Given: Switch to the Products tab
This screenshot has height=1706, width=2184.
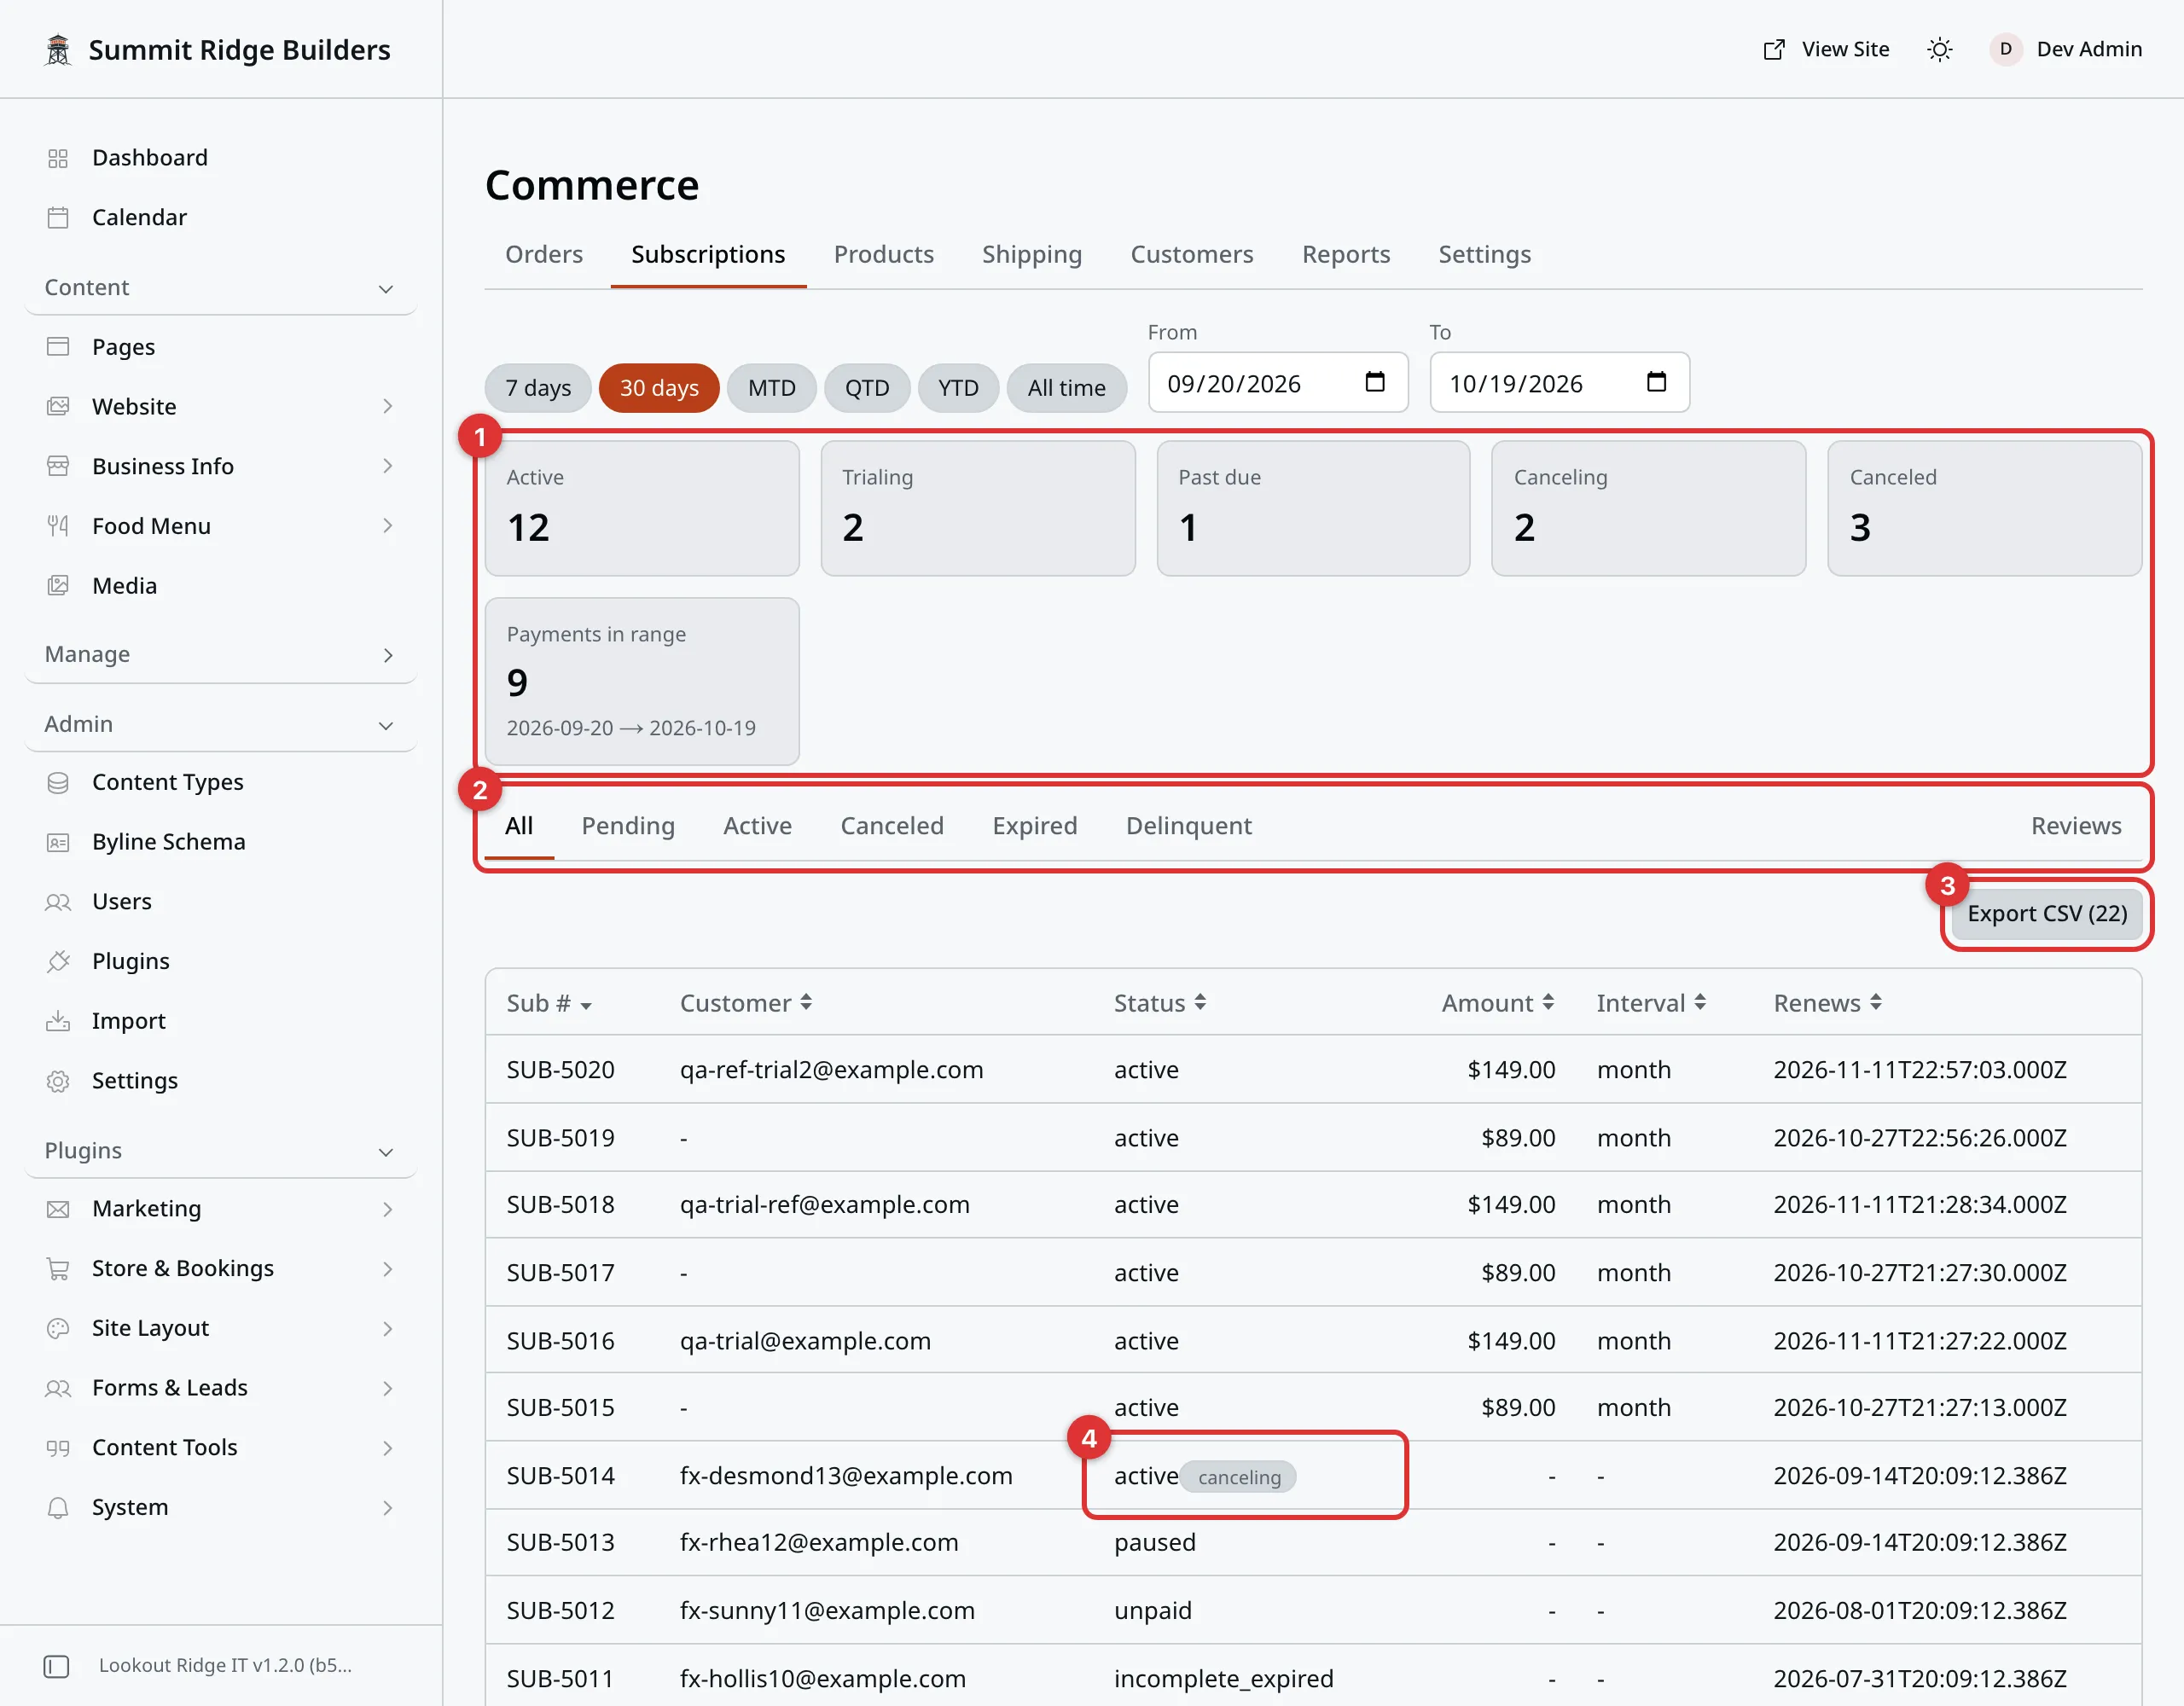Looking at the screenshot, I should (884, 254).
